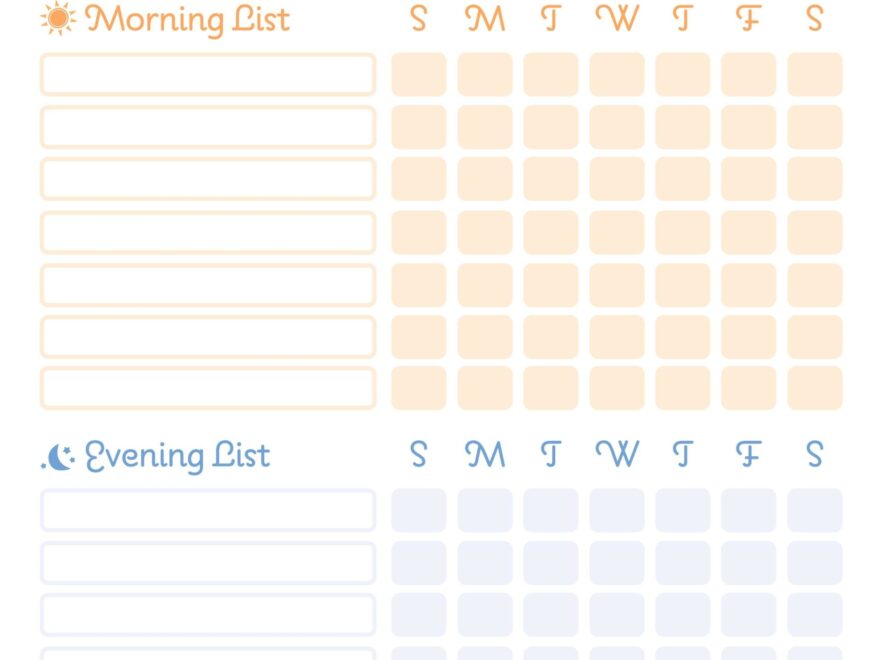Click the blue F day header
The height and width of the screenshot is (660, 880).
(x=748, y=454)
